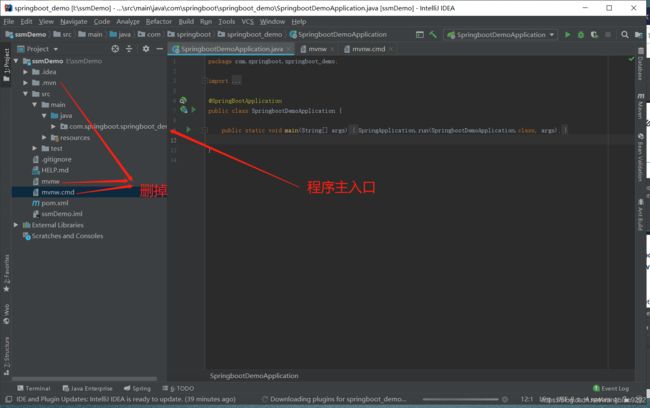Viewport: 650px width, 408px height.
Task: Open the Web tool window stripe
Action: coord(6,314)
